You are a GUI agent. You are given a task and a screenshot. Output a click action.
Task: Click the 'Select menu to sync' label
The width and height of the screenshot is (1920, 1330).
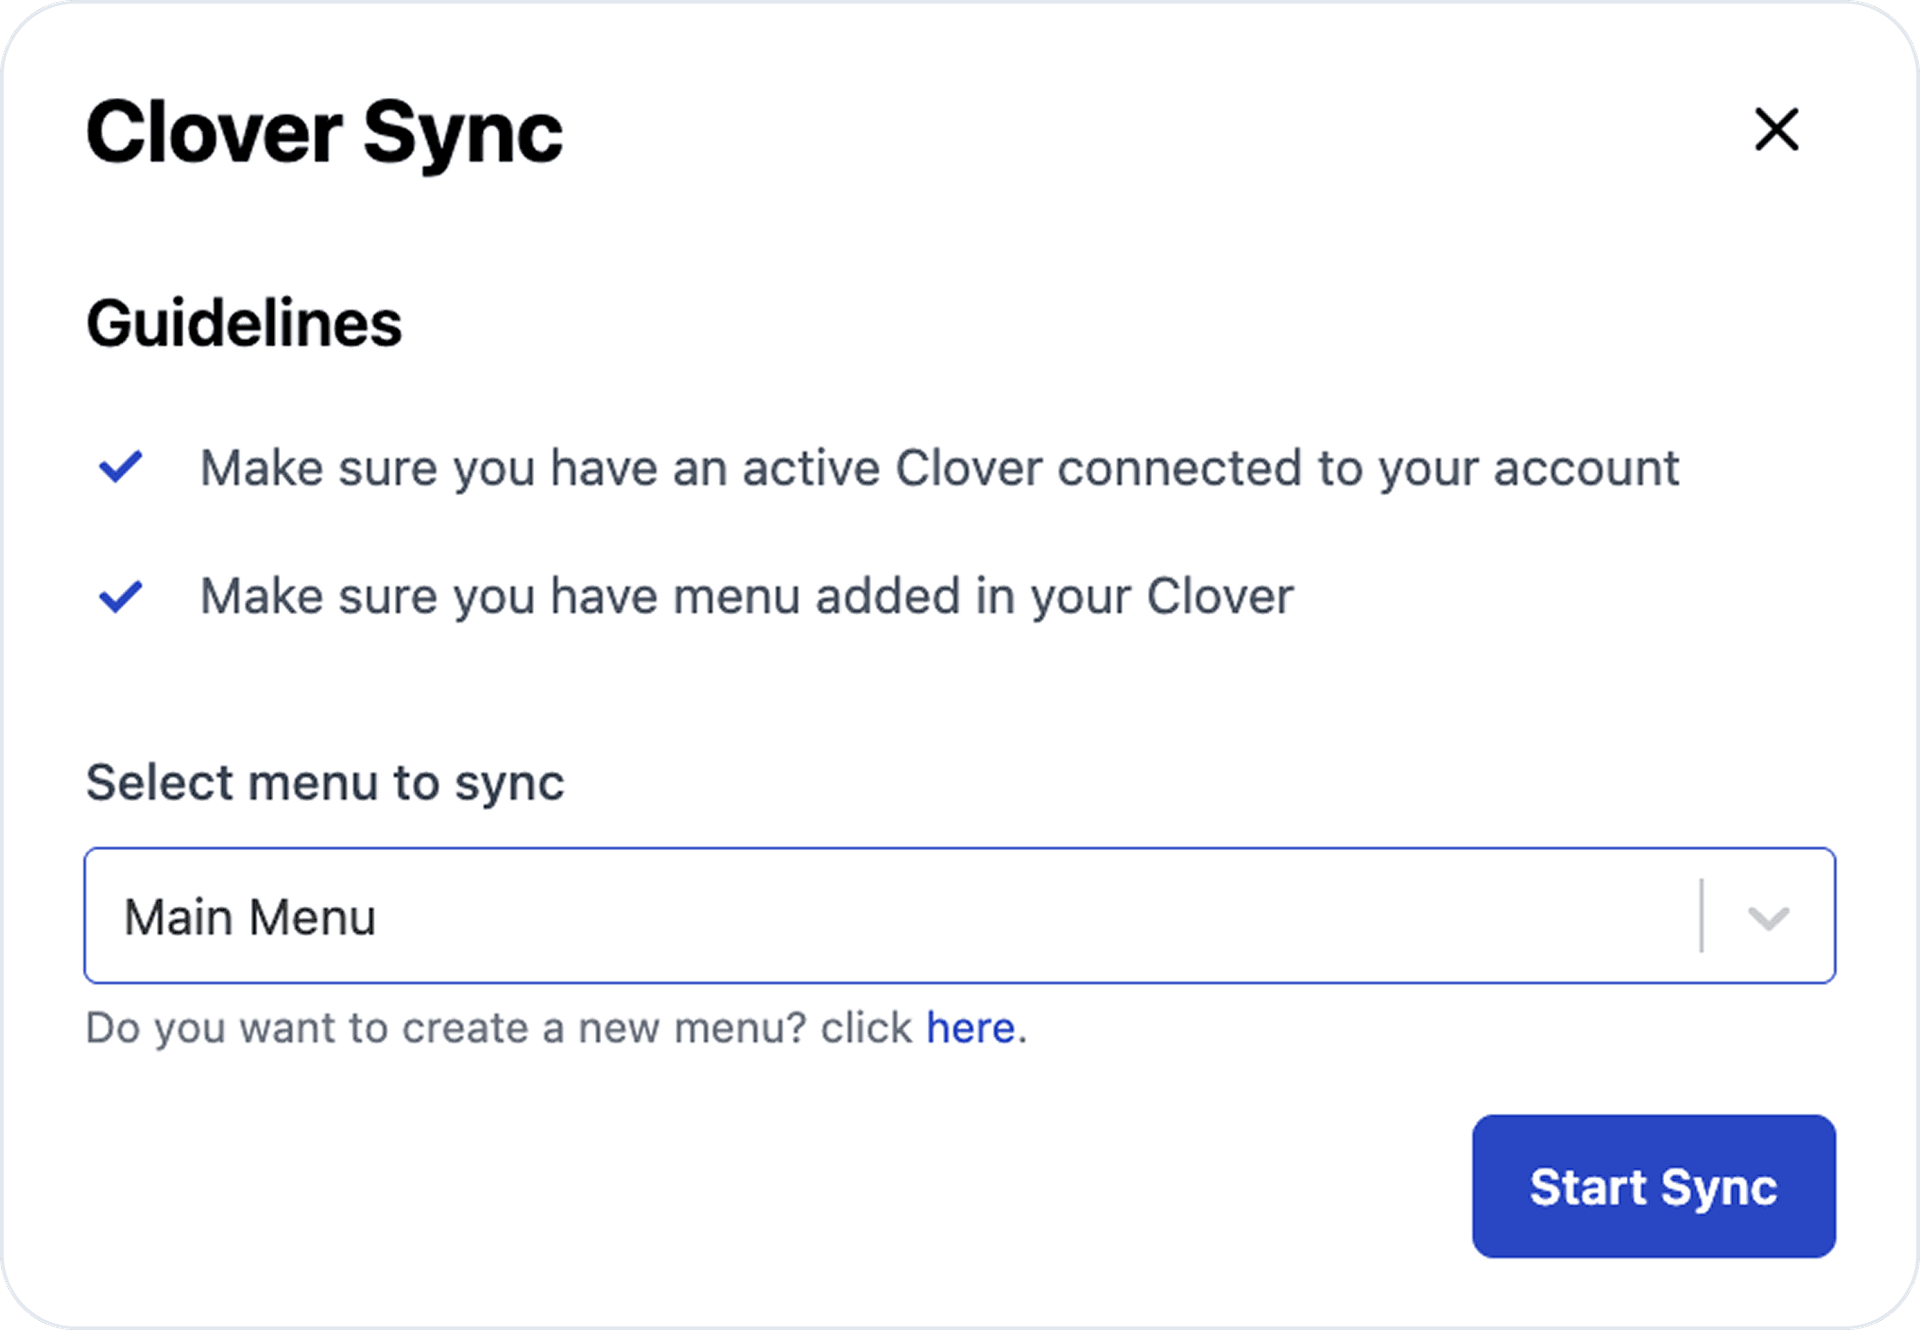pos(325,782)
